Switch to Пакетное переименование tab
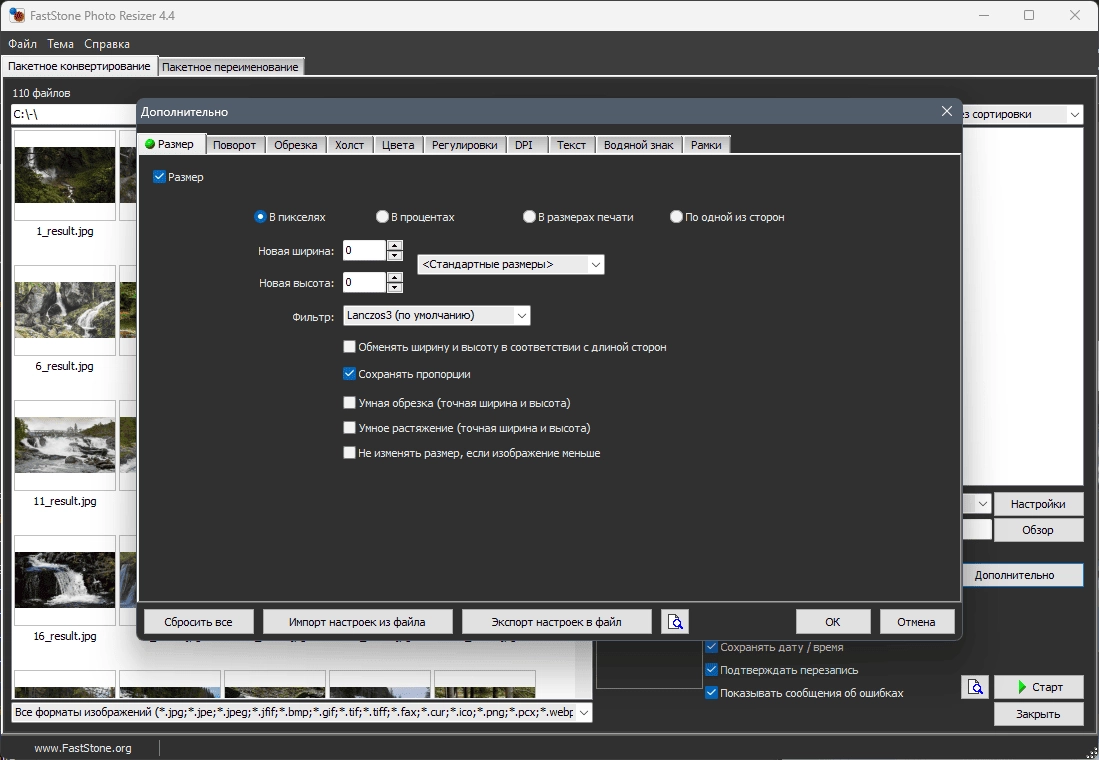 point(230,67)
